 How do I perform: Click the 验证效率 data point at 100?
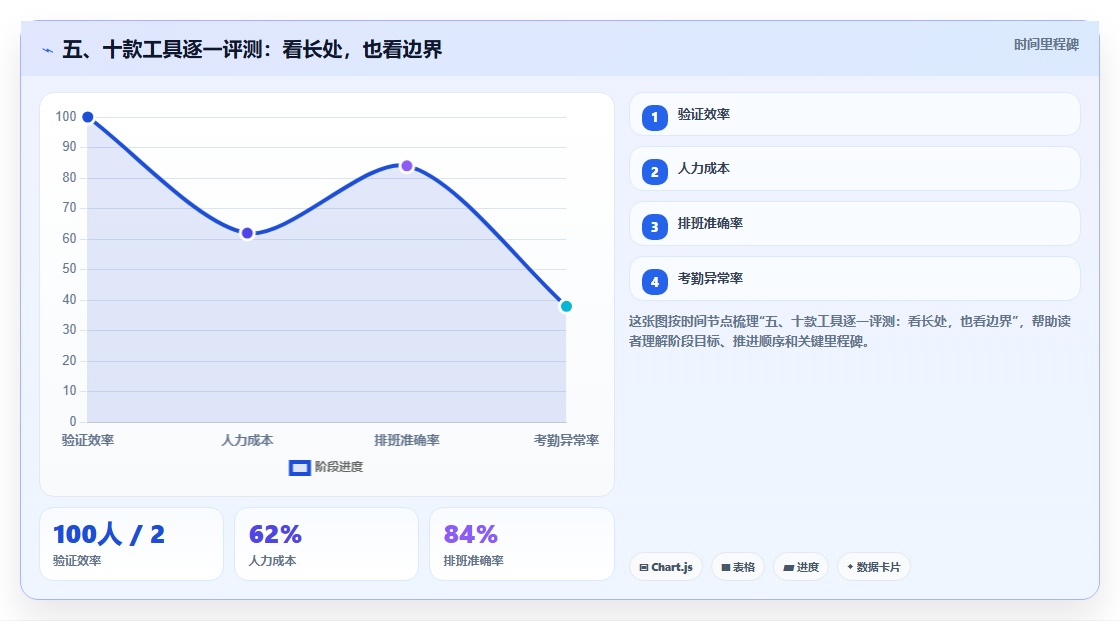pyautogui.click(x=88, y=117)
